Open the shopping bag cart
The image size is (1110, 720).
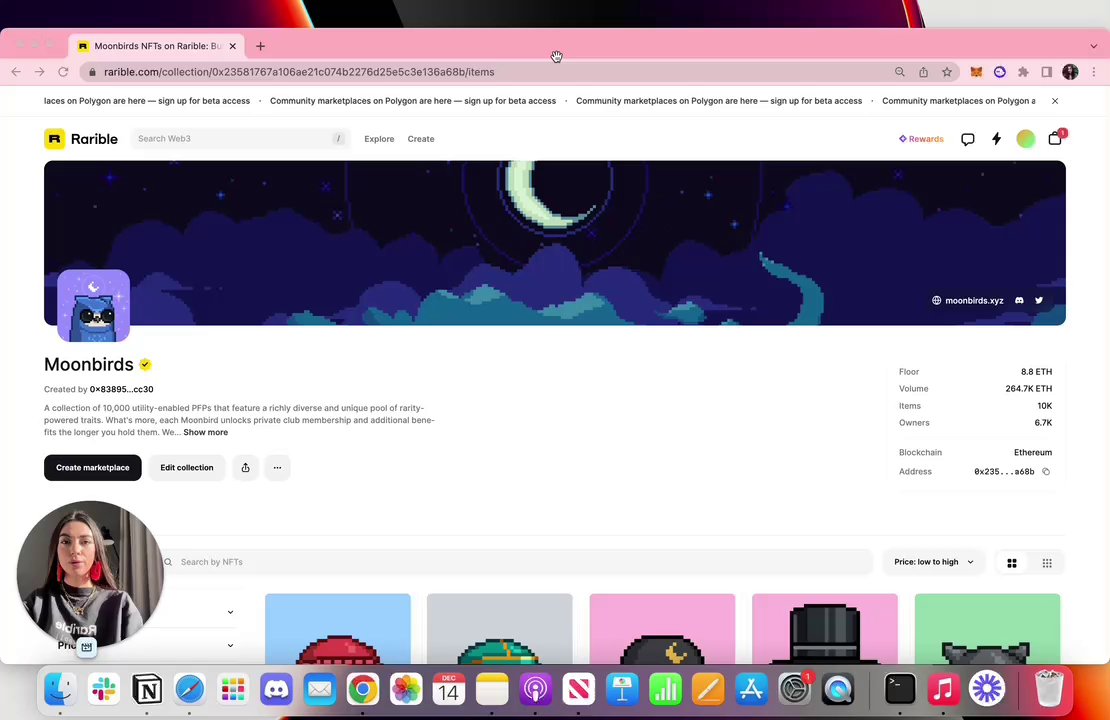1055,138
